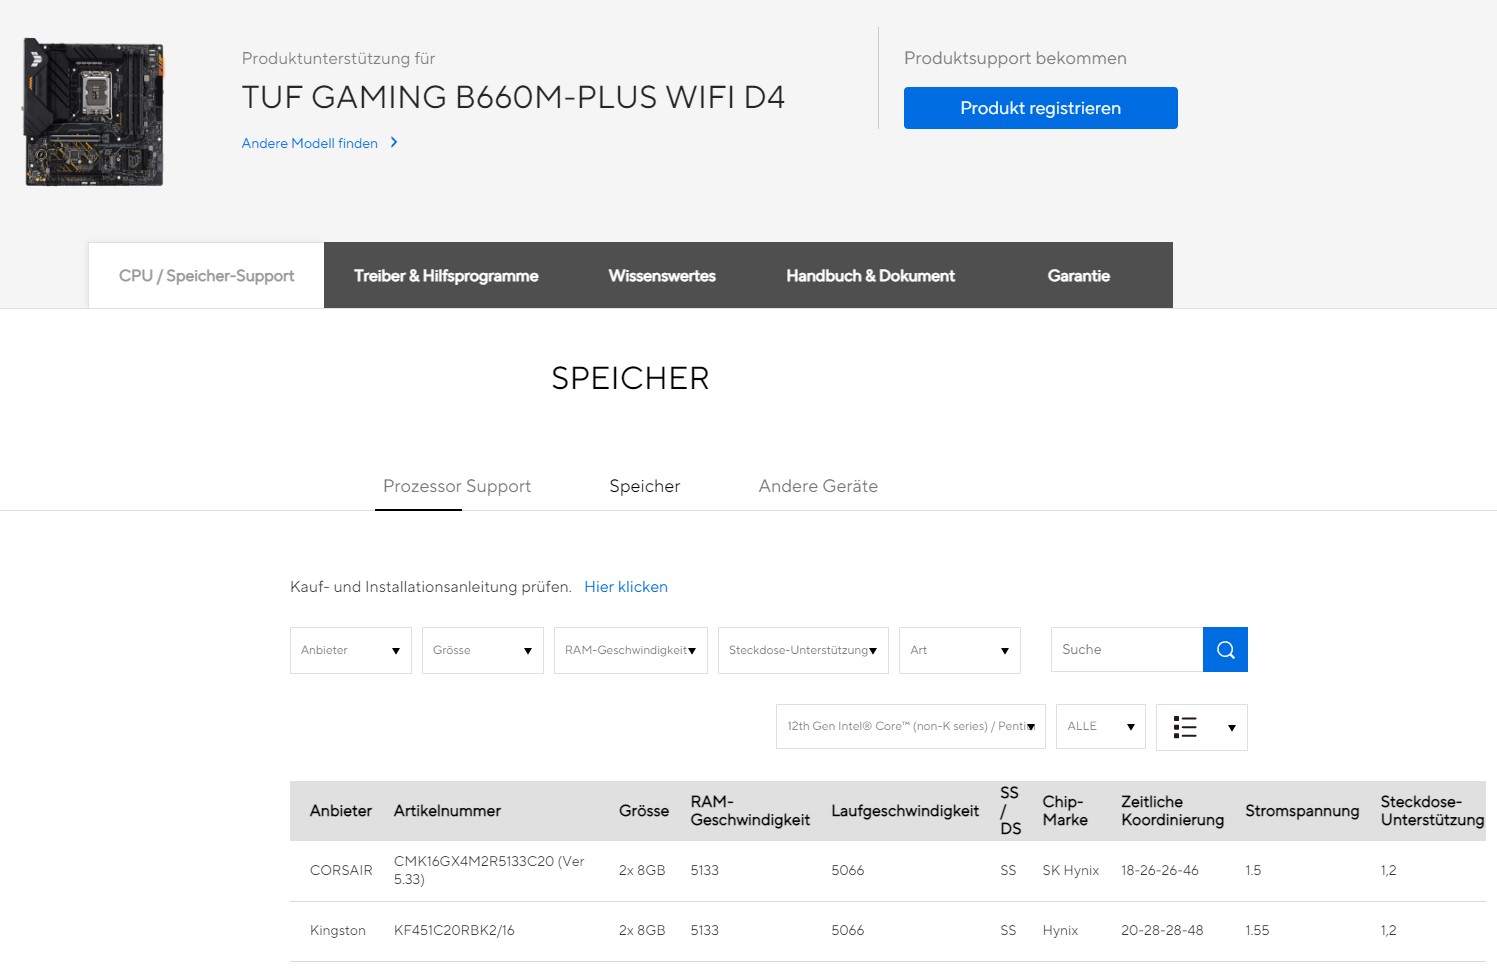Click the TUF GAMING B660M-PLUS WIFI D4 title
1497x978 pixels.
[x=513, y=97]
